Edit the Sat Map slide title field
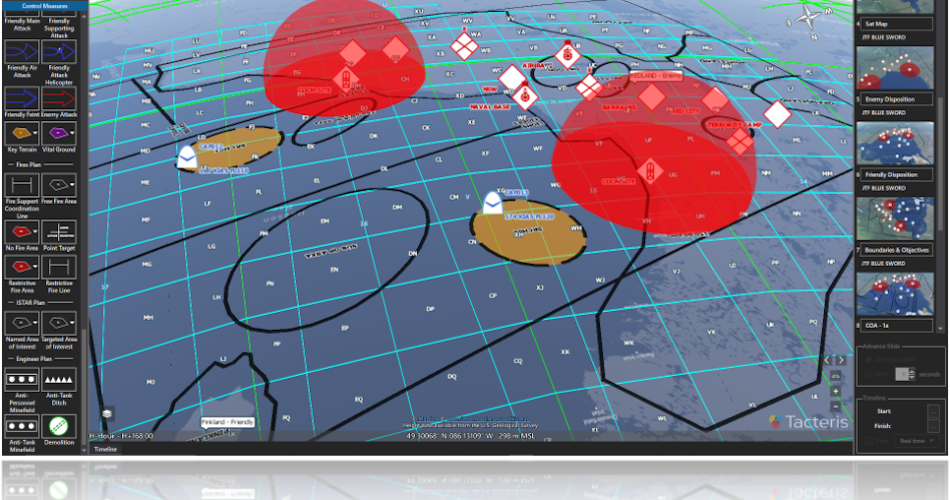This screenshot has width=950, height=500. (x=897, y=24)
